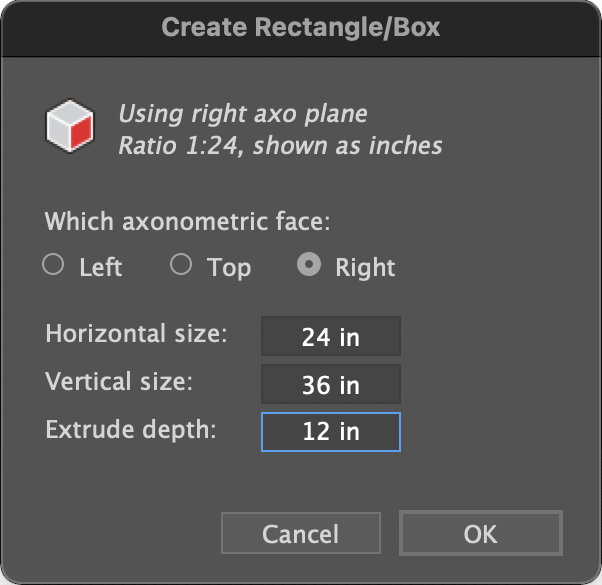Click the "Extrude depth:" label
This screenshot has width=602, height=585.
coord(131,429)
